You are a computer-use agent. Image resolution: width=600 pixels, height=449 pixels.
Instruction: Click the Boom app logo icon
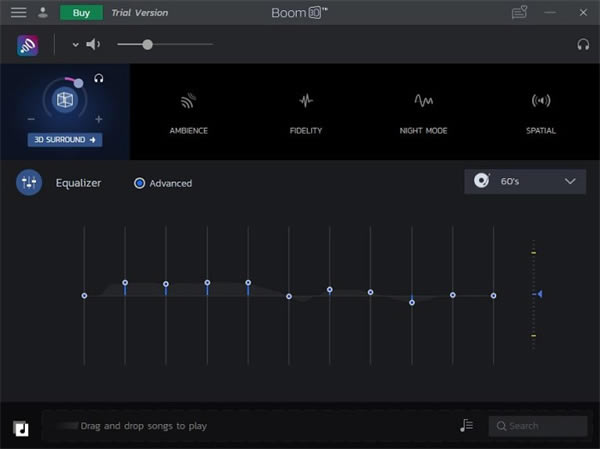click(x=28, y=45)
